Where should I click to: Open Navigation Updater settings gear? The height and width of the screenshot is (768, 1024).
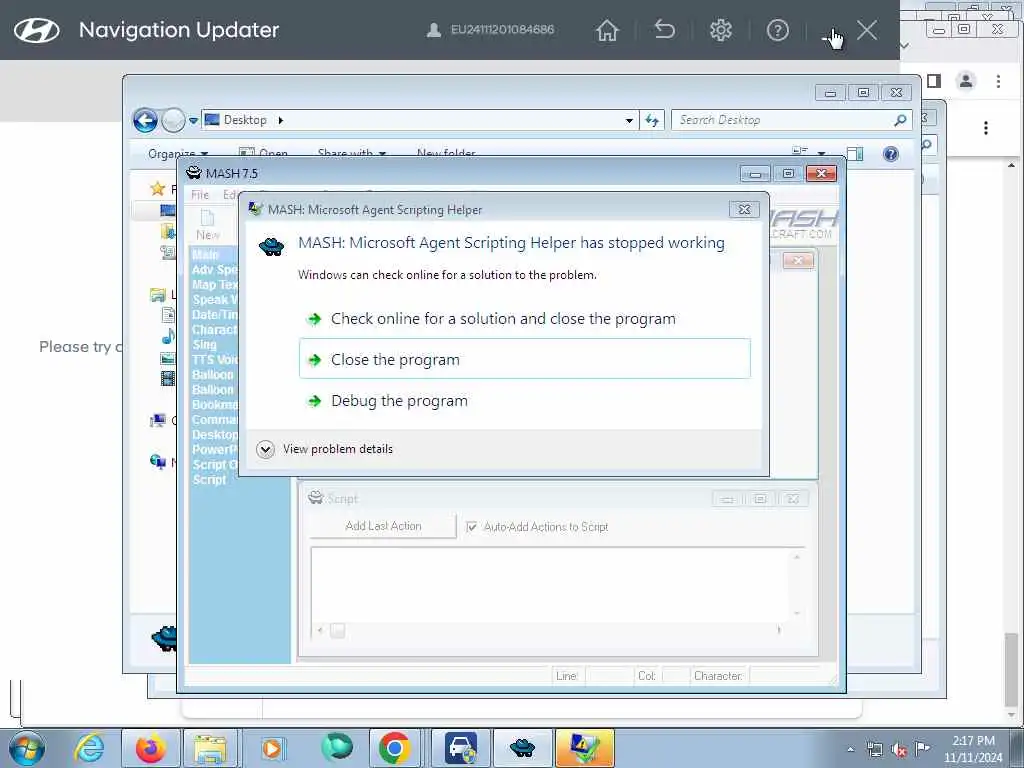point(721,30)
